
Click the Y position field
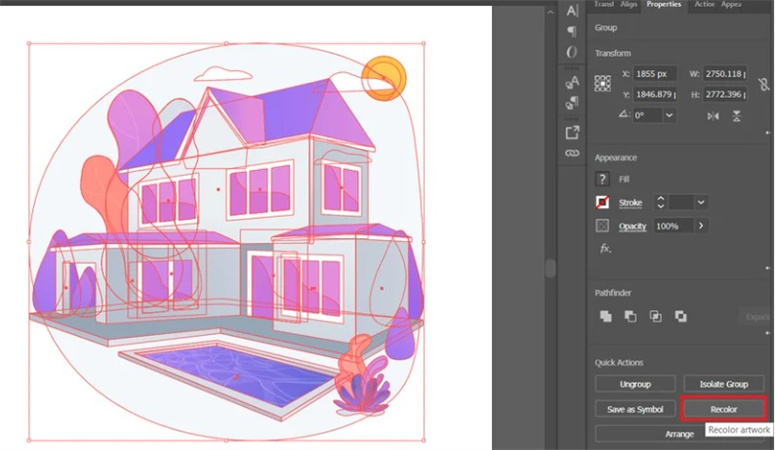coord(655,94)
